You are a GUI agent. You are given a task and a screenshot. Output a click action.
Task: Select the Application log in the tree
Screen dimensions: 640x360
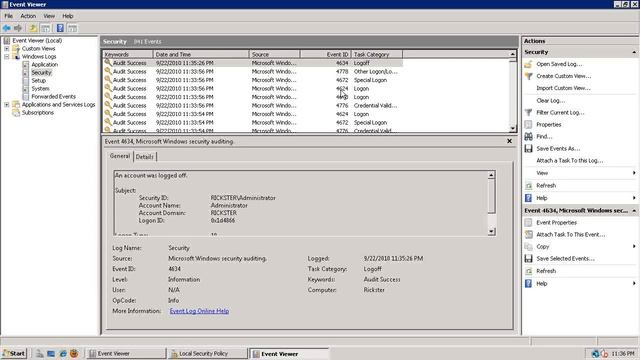tap(44, 64)
